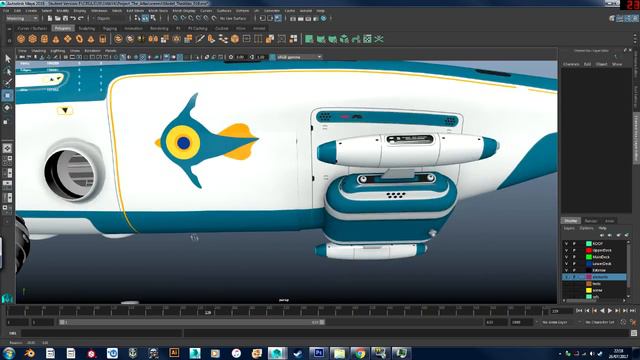Open the Edit Mesh menu

click(x=135, y=11)
